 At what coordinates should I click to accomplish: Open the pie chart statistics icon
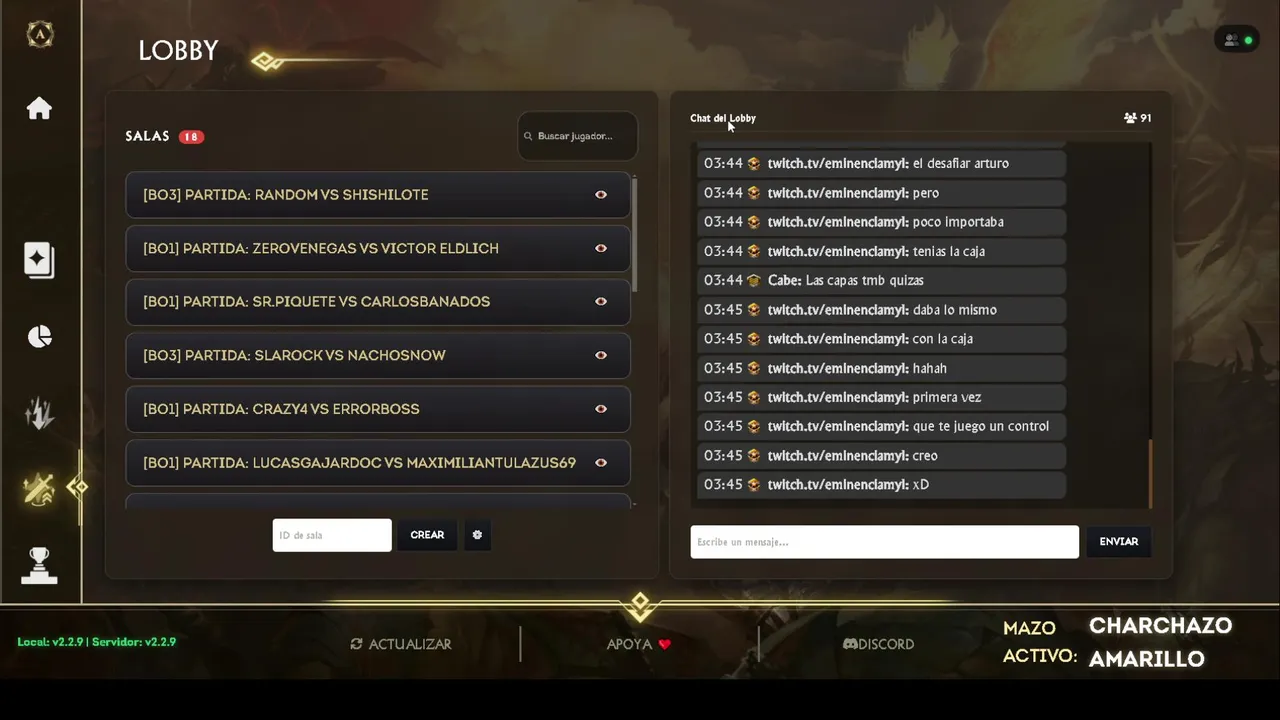(x=39, y=337)
